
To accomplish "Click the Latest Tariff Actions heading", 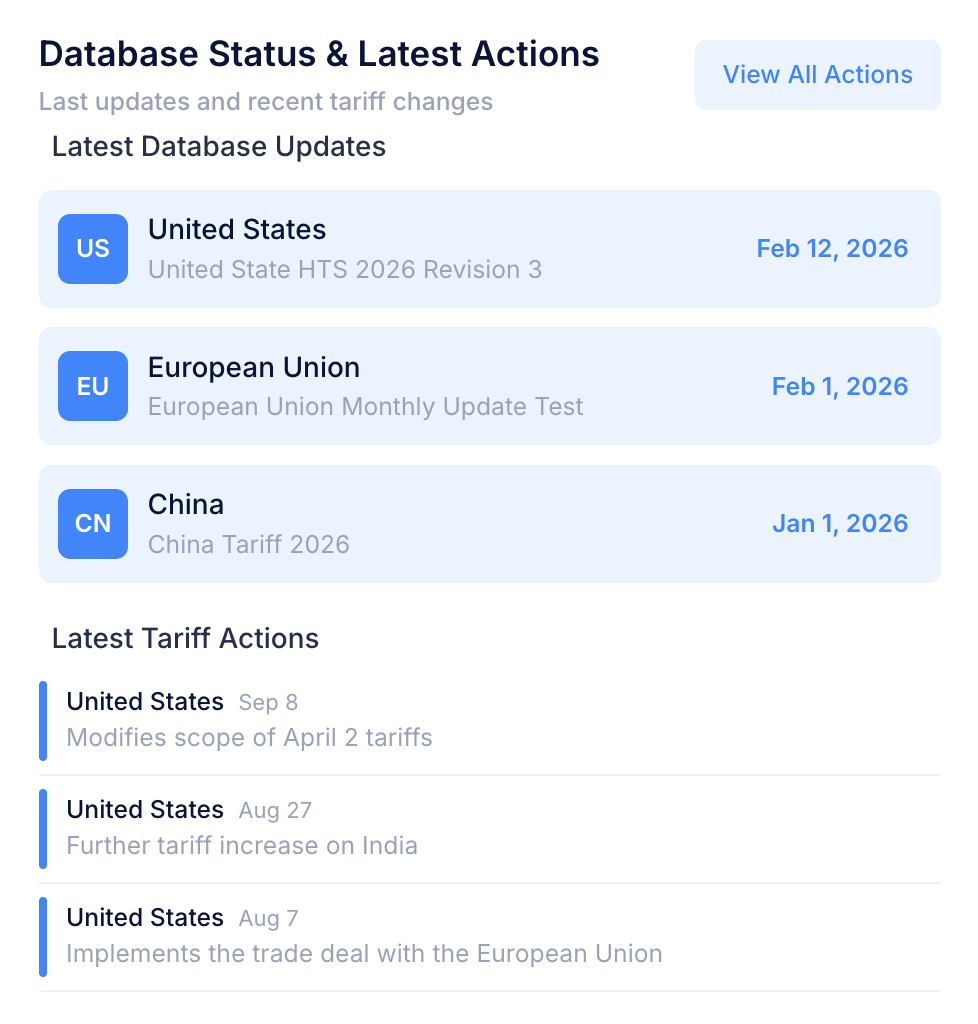I will tap(185, 639).
